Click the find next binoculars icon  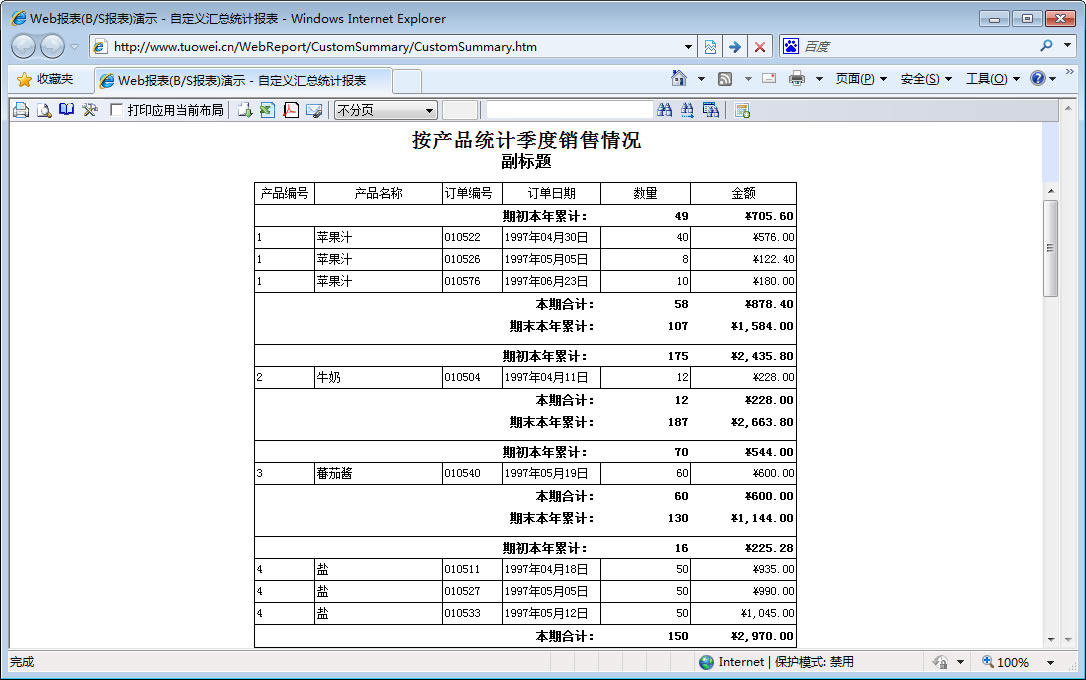688,110
